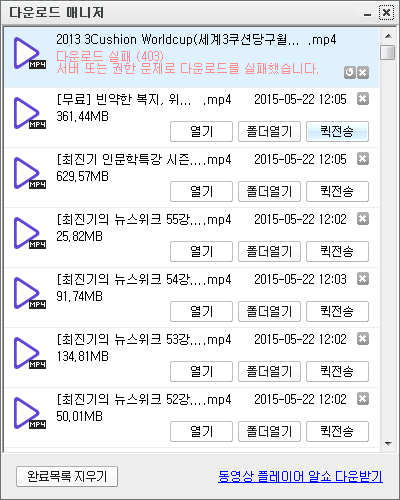This screenshot has width=400, height=500.
Task: Open folder of 뉴스위크 53강 file
Action: coord(269,372)
